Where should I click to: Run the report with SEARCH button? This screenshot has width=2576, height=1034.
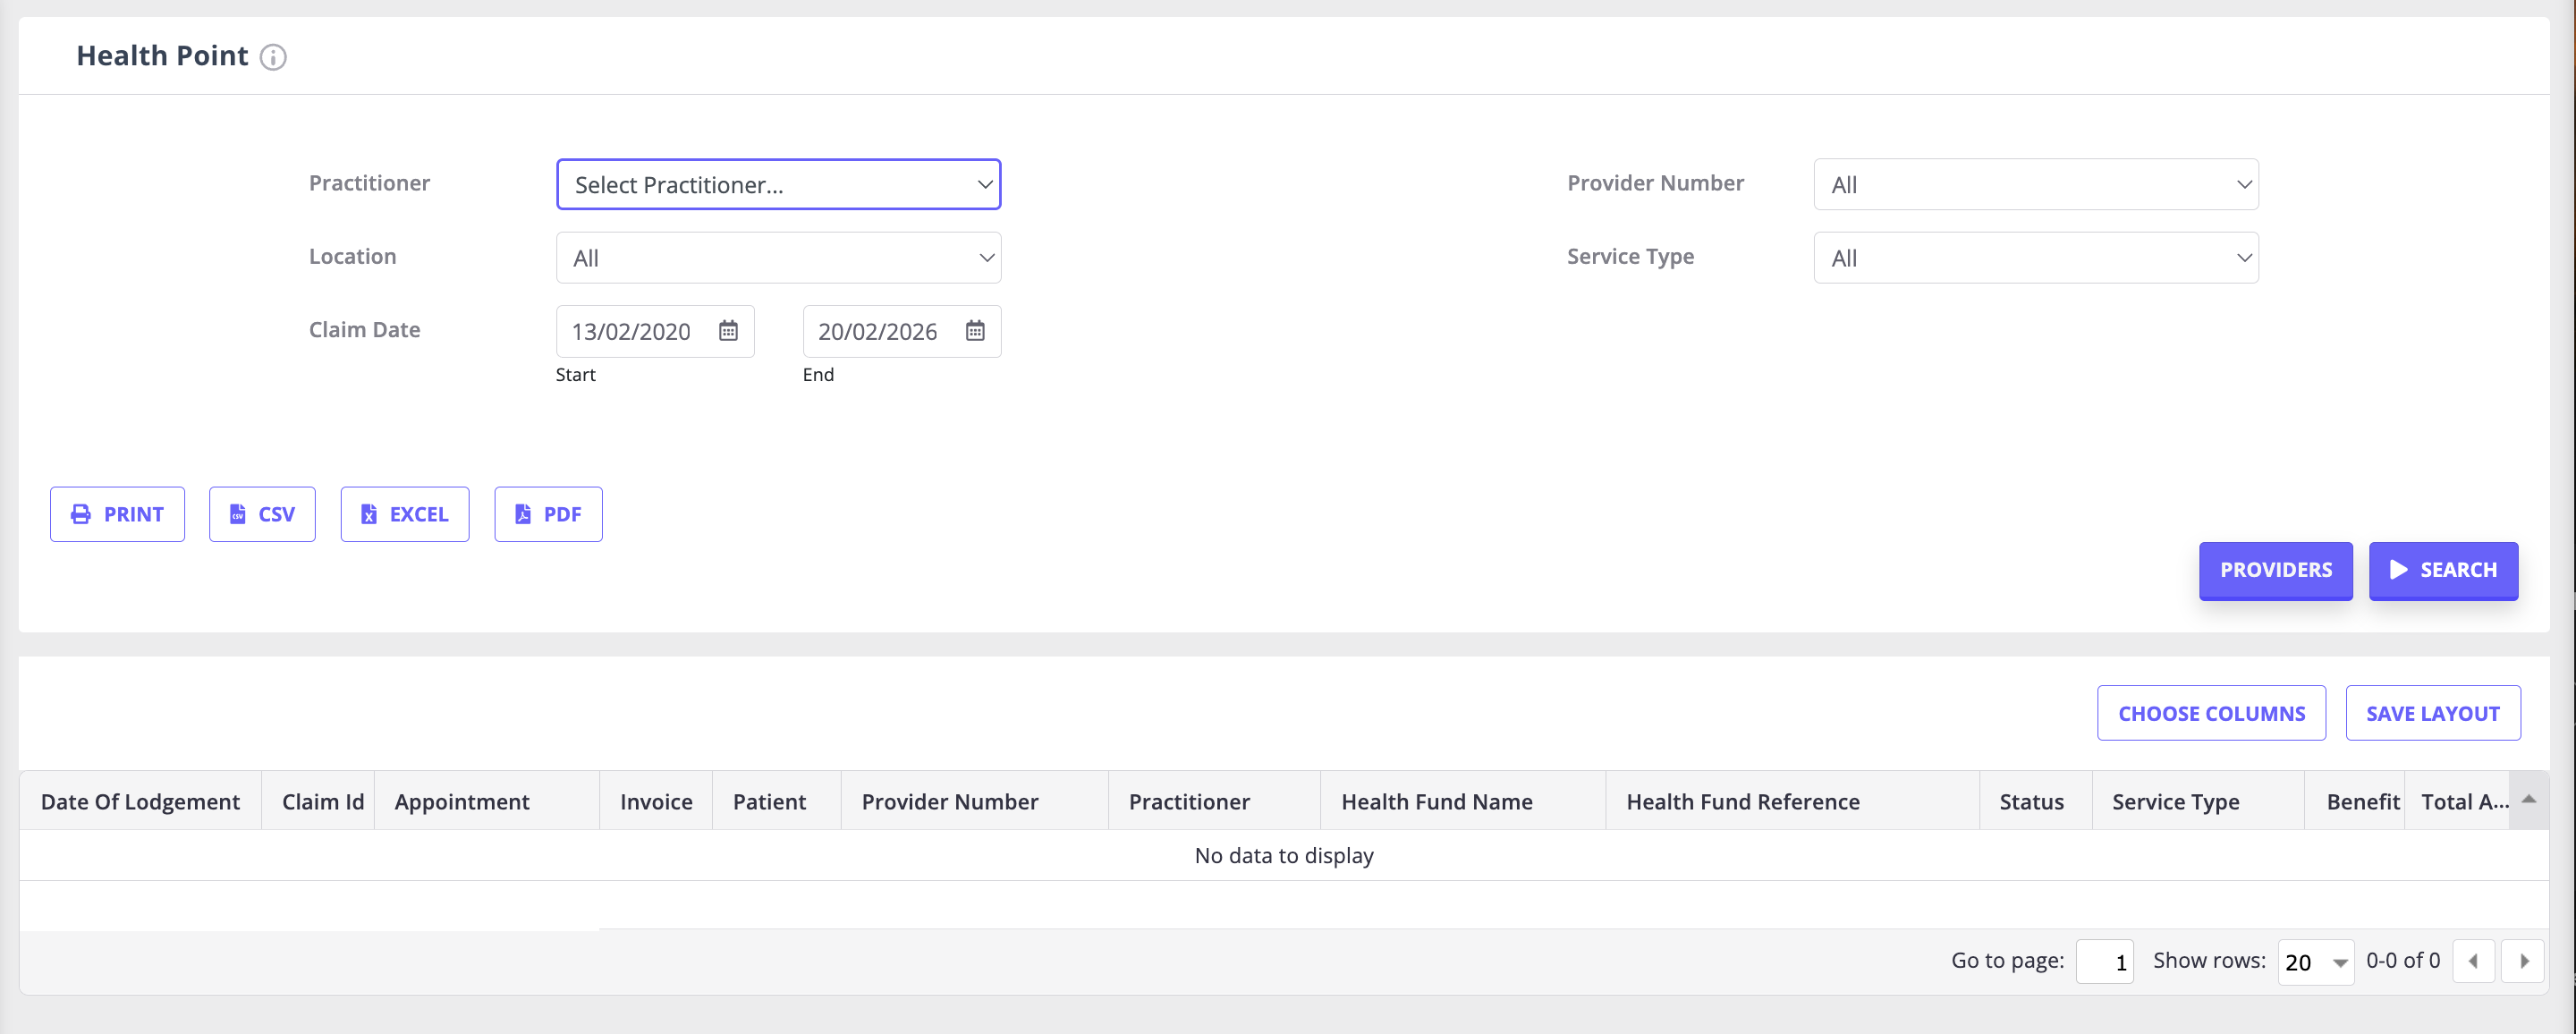point(2442,570)
